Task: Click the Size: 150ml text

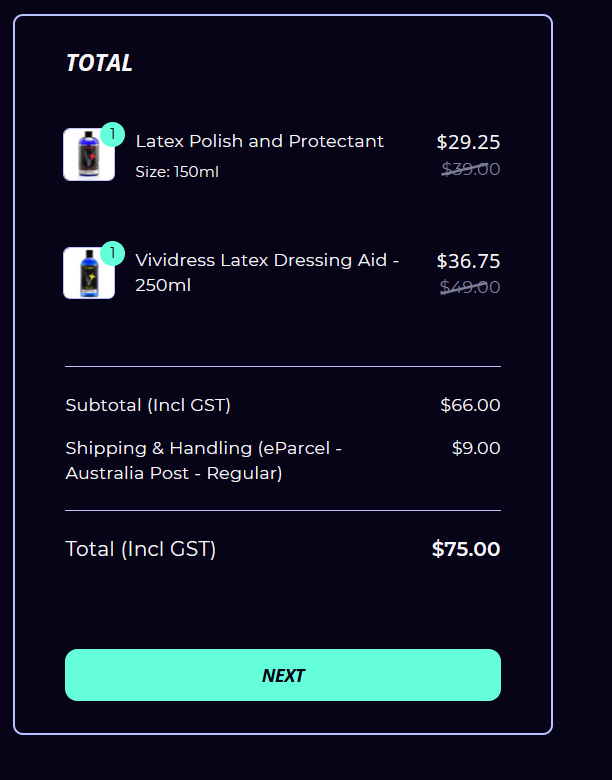Action: 177,172
